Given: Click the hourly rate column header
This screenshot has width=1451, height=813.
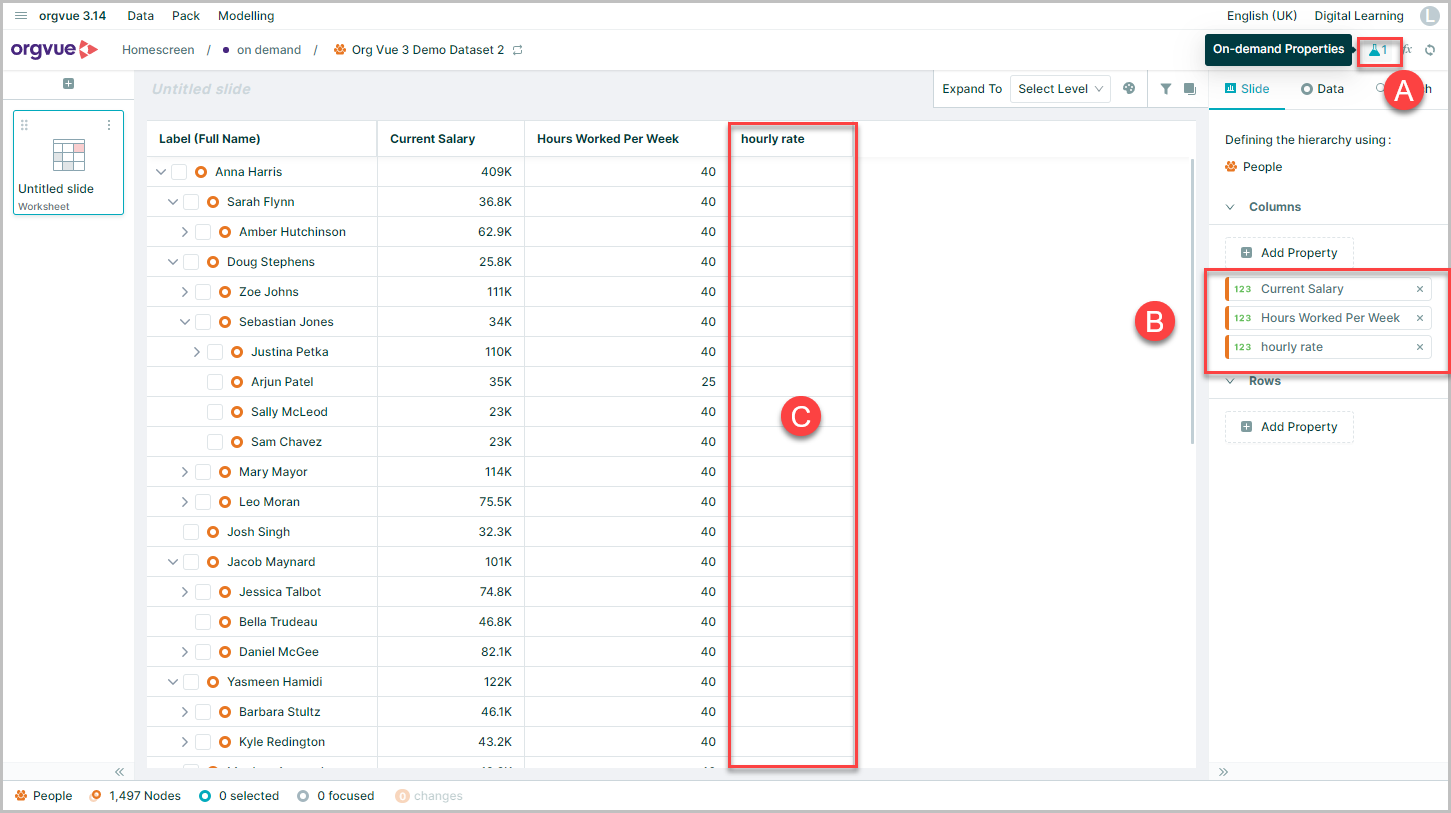Looking at the screenshot, I should point(790,139).
